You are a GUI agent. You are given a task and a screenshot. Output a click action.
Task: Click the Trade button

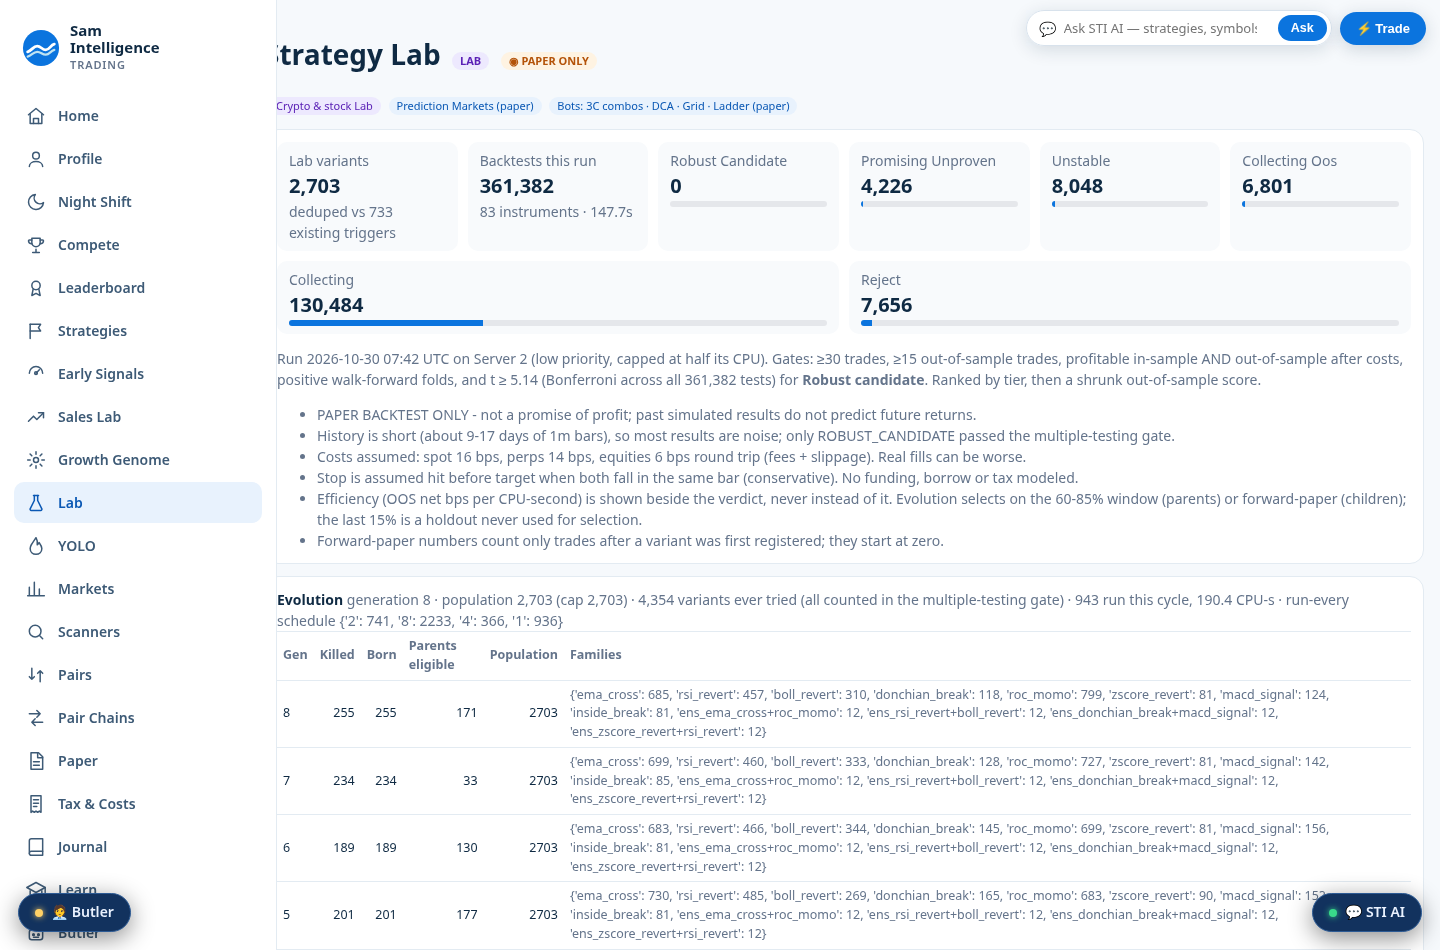point(1383,28)
